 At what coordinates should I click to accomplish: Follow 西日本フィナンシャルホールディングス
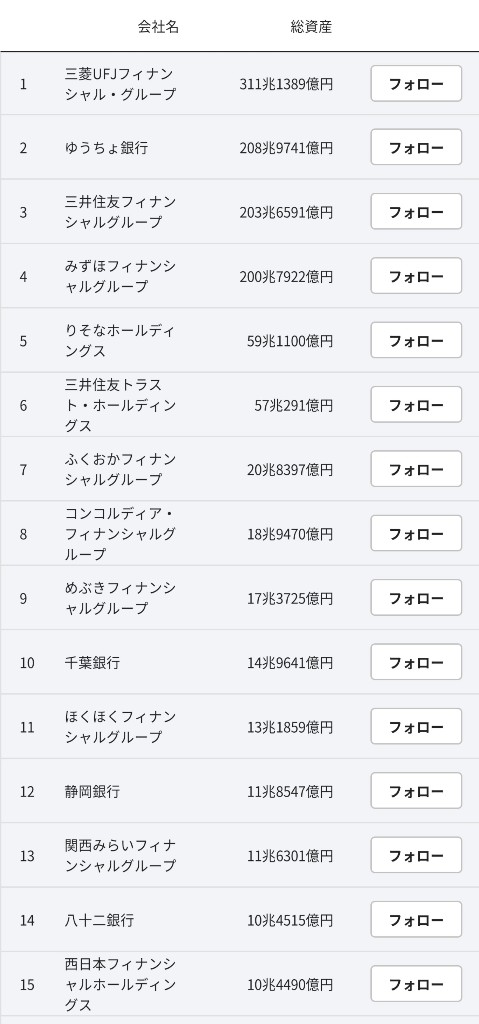(416, 984)
